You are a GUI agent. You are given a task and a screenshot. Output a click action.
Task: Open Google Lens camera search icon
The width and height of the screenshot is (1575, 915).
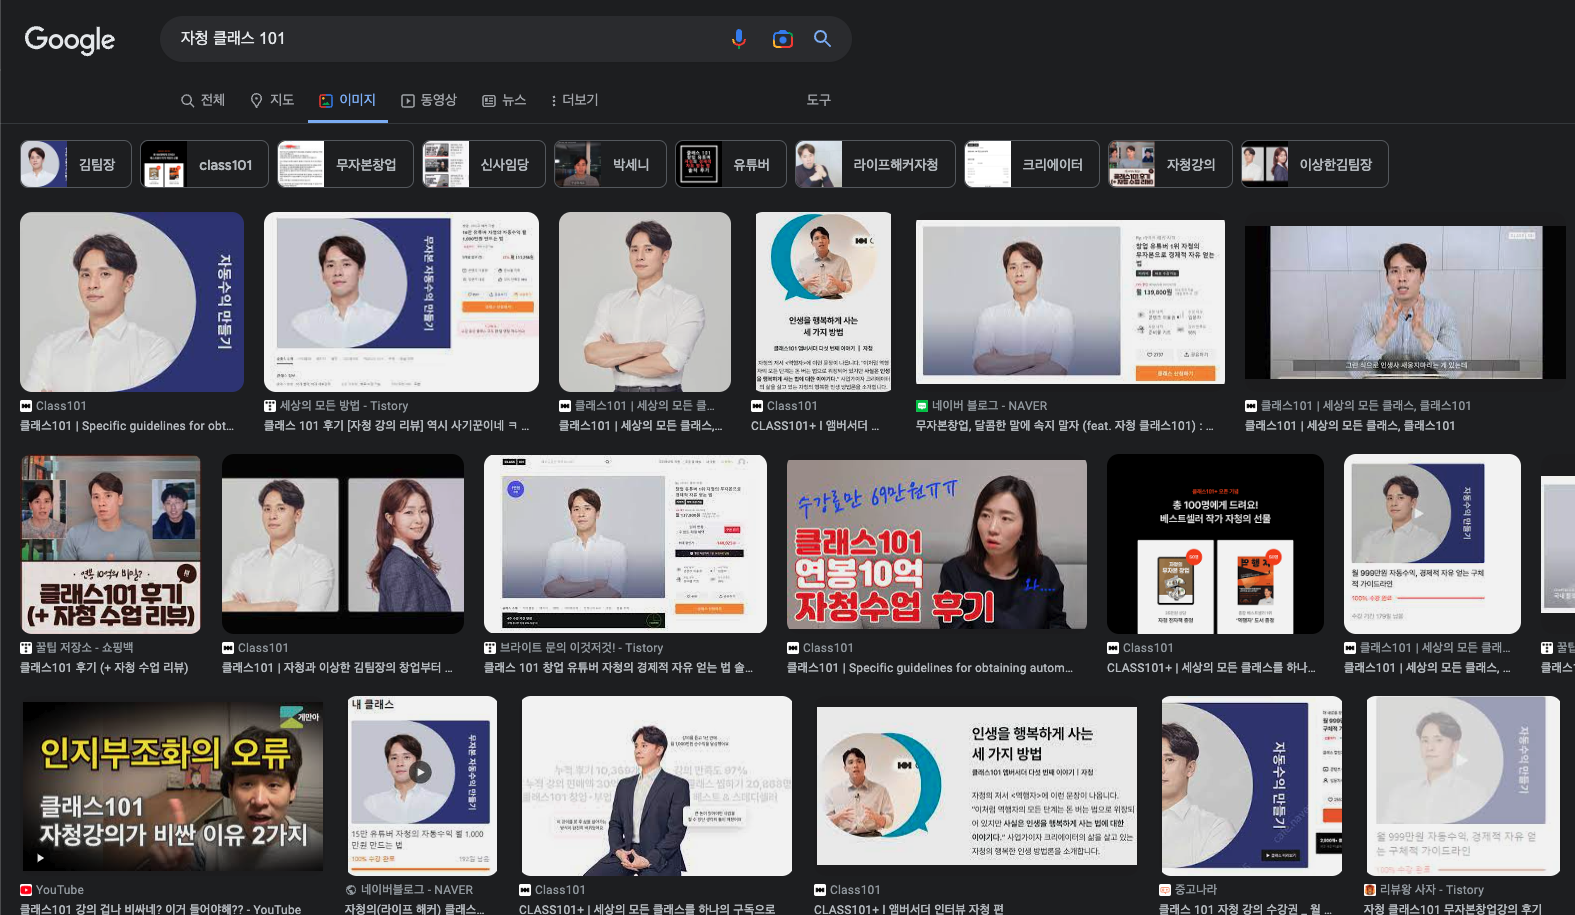783,39
